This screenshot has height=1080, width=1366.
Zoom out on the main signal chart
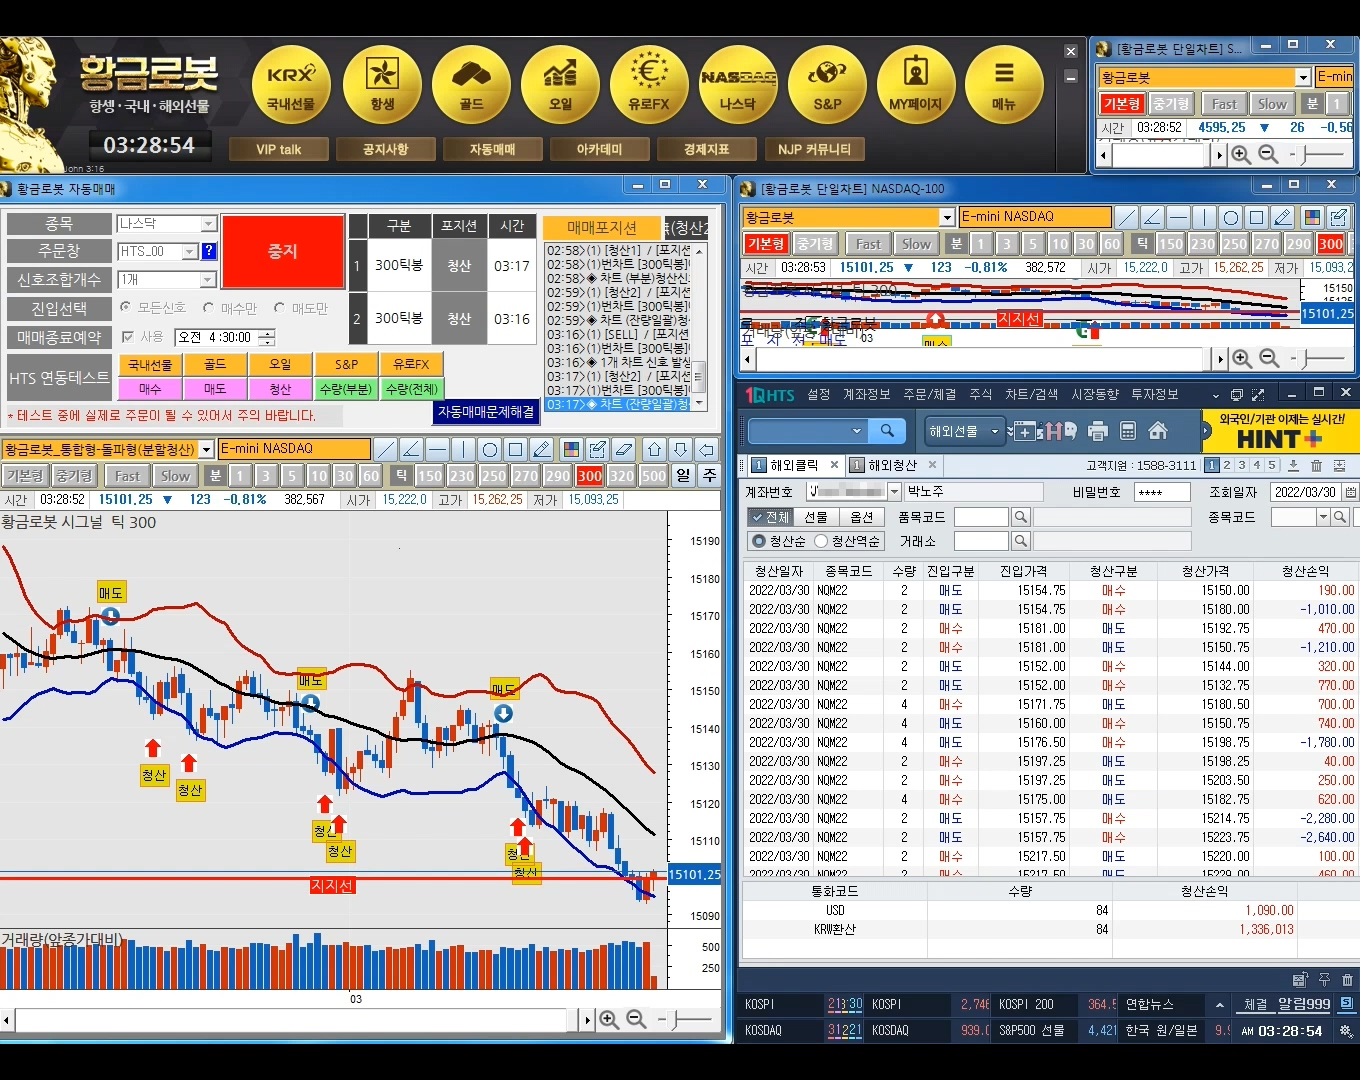[636, 1020]
